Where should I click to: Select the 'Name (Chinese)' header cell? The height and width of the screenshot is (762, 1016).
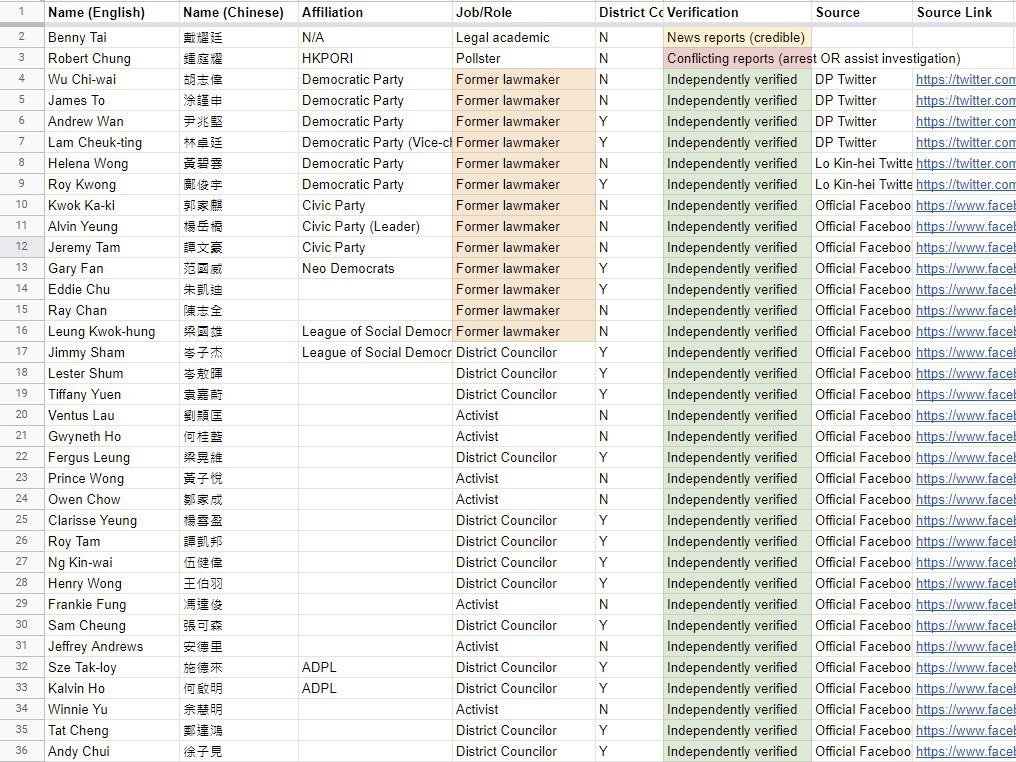coord(238,12)
